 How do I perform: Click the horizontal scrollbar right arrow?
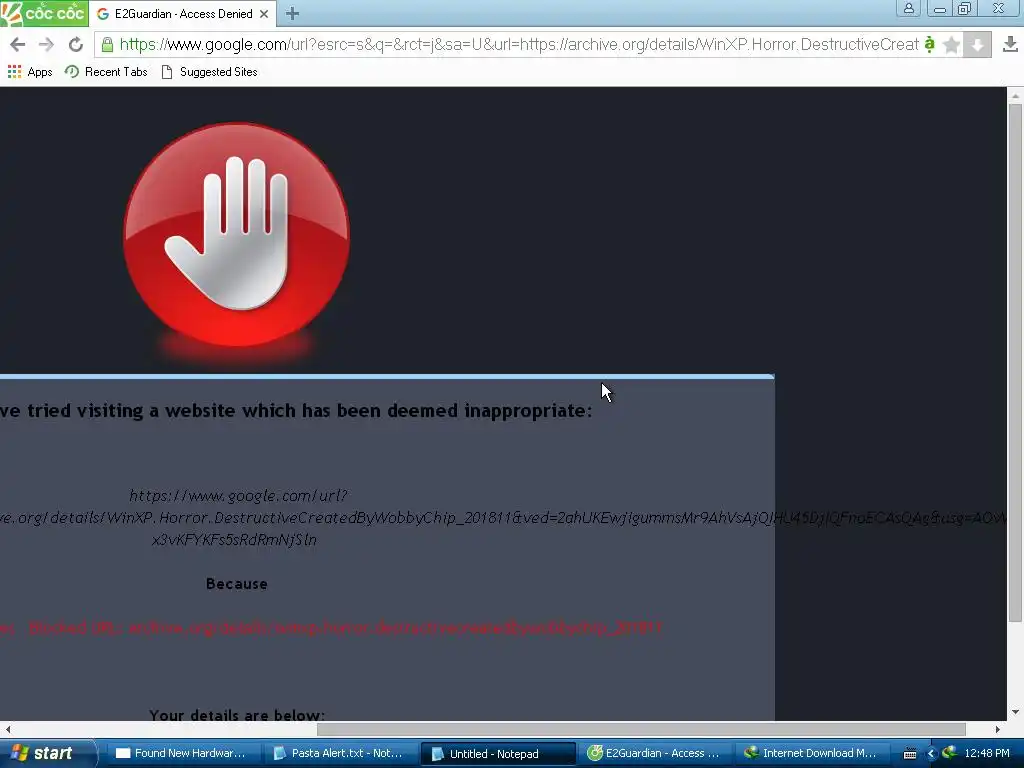tap(998, 729)
